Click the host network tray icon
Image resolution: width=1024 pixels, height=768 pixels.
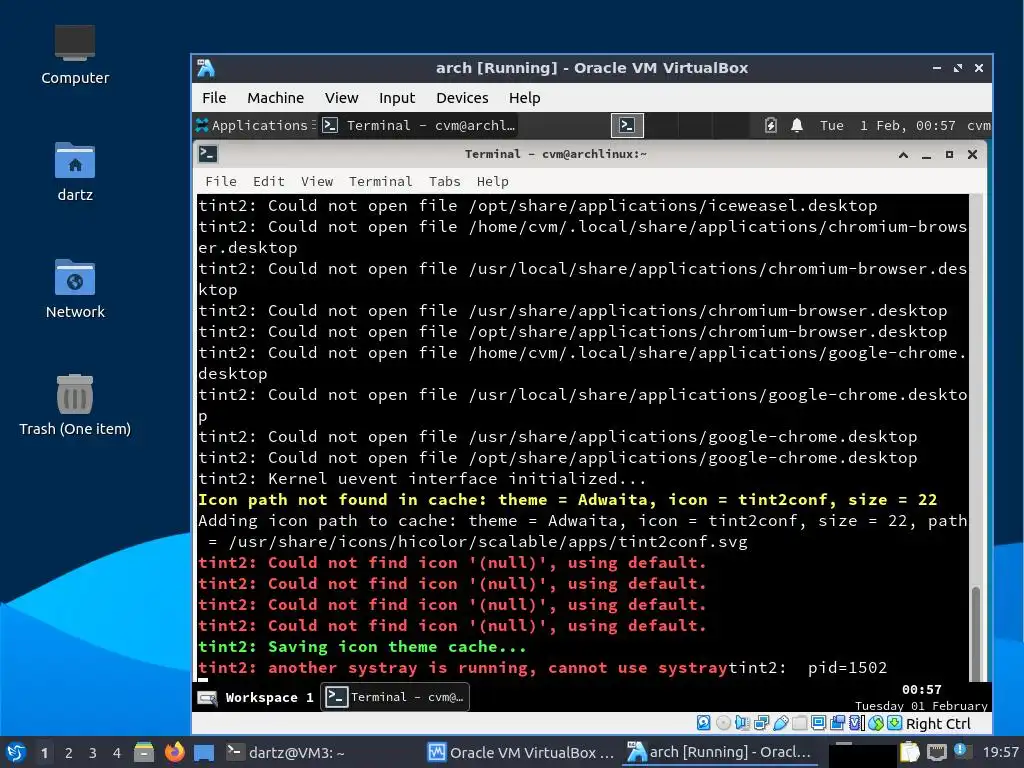[937, 752]
